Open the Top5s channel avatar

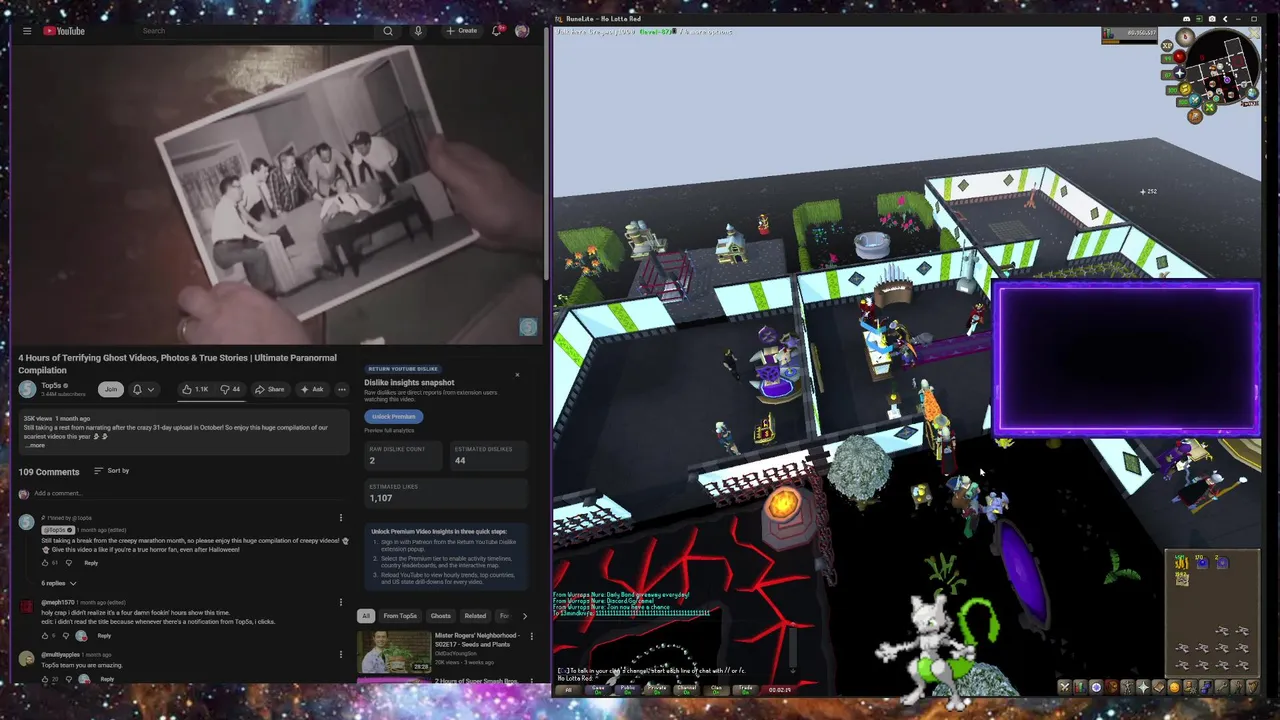click(x=27, y=389)
